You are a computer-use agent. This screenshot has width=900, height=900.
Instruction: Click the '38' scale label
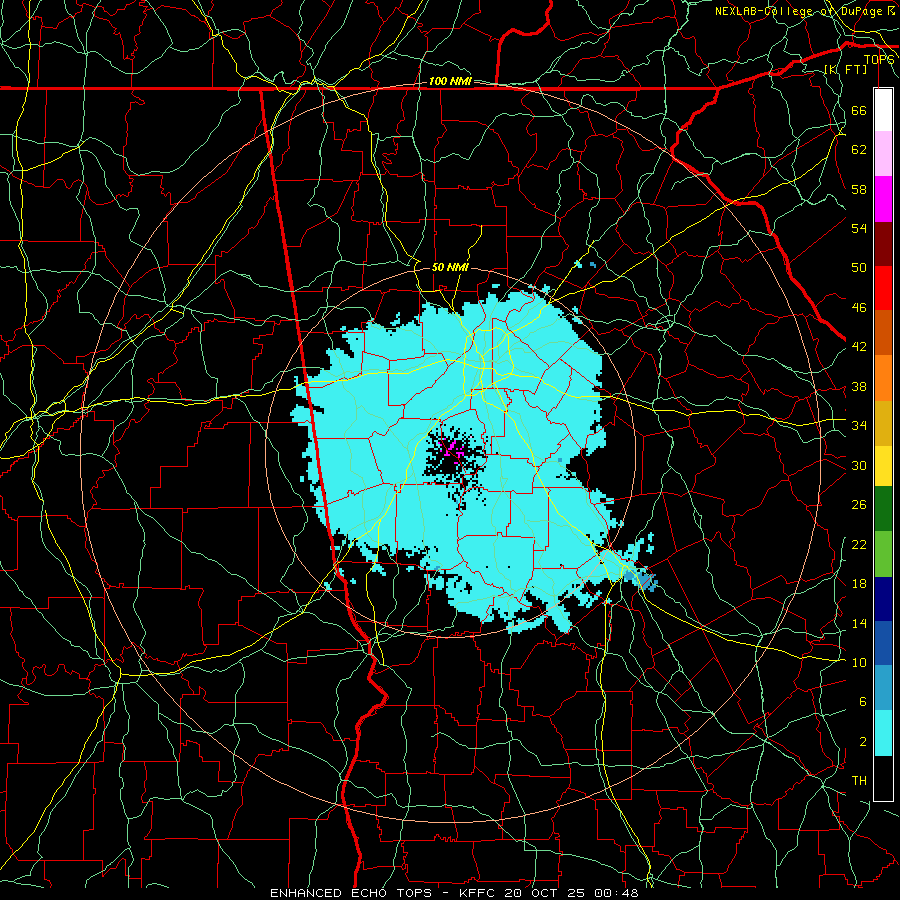click(859, 386)
